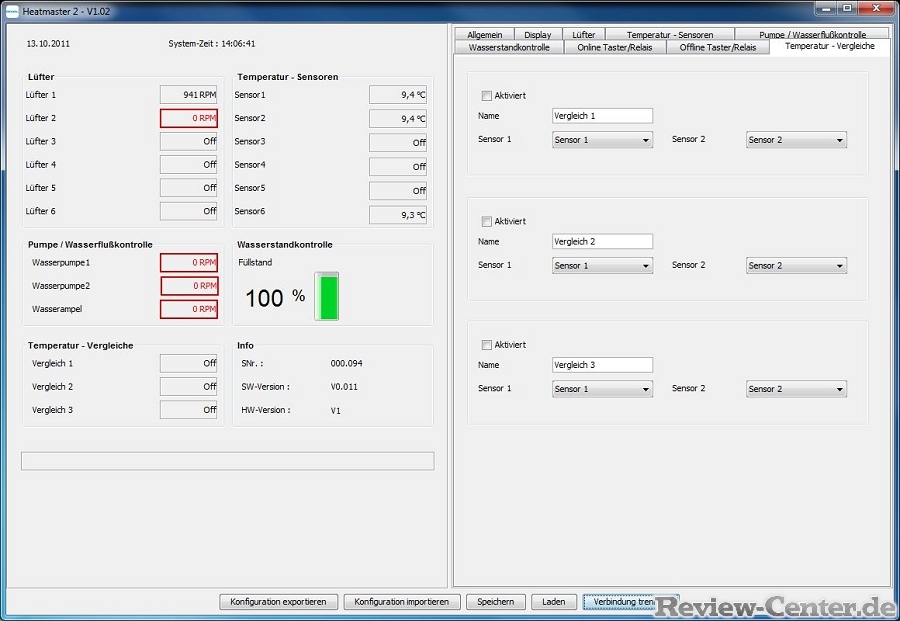Open Sensor 2 dropdown in Vergleich 1 group
Viewport: 900px width, 621px height.
coord(796,140)
